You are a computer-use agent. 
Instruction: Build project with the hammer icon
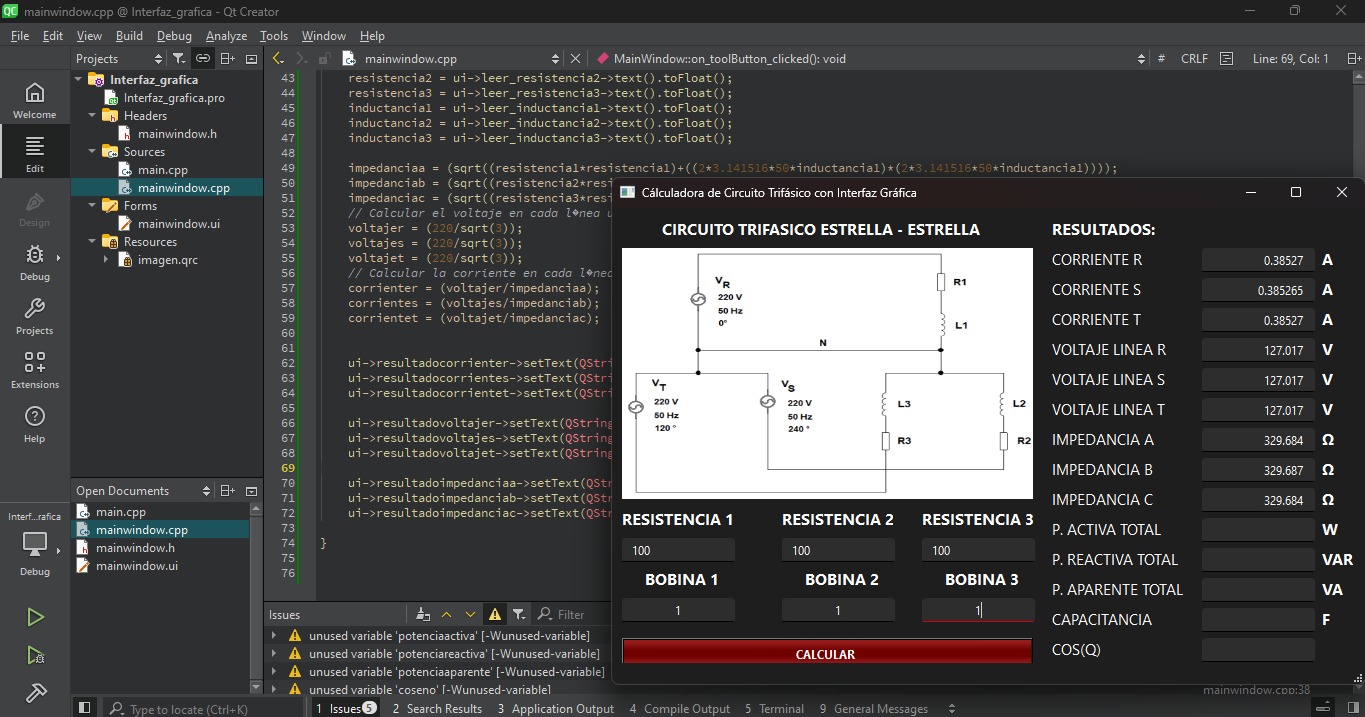[35, 692]
